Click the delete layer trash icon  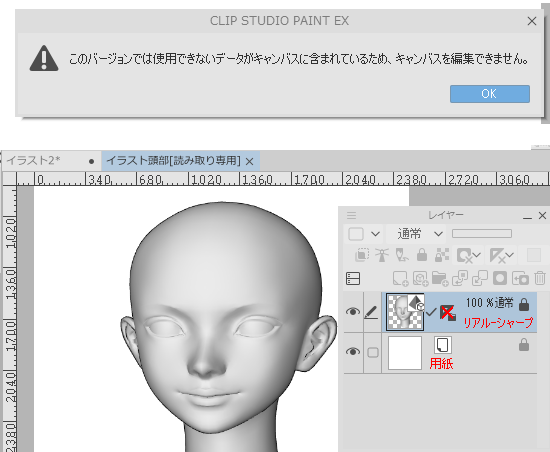coord(540,278)
